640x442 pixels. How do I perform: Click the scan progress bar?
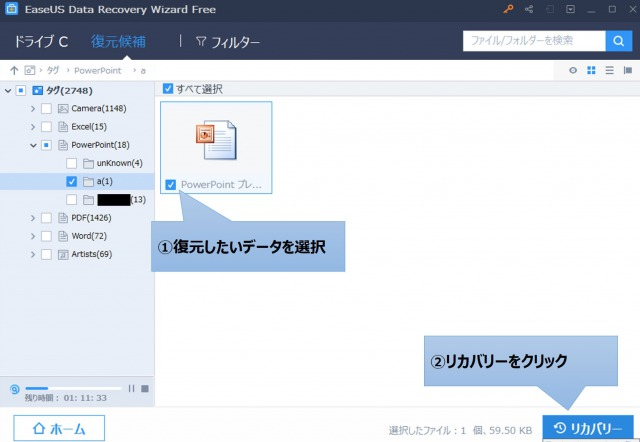click(x=73, y=388)
